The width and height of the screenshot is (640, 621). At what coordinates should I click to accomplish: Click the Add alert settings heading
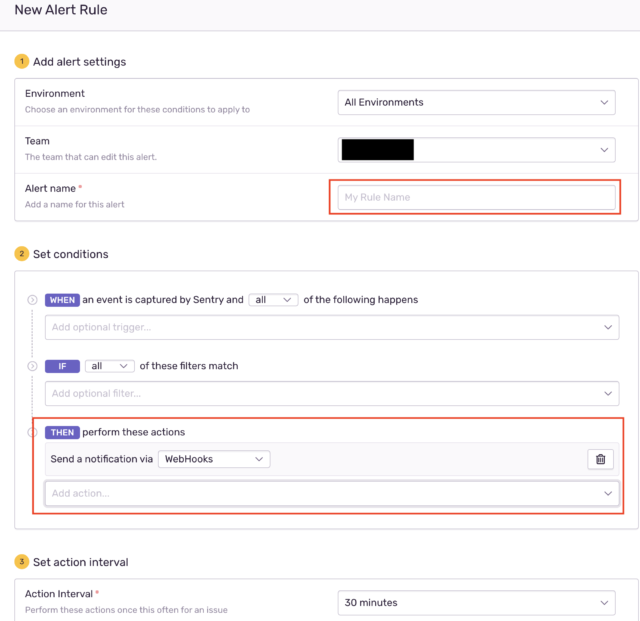coord(80,62)
